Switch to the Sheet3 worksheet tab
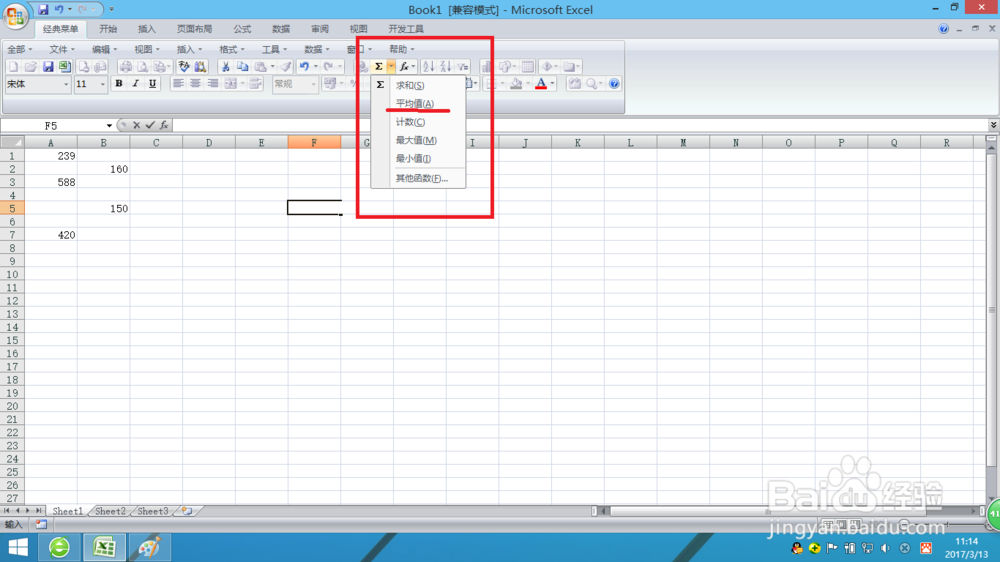1000x562 pixels. point(153,511)
